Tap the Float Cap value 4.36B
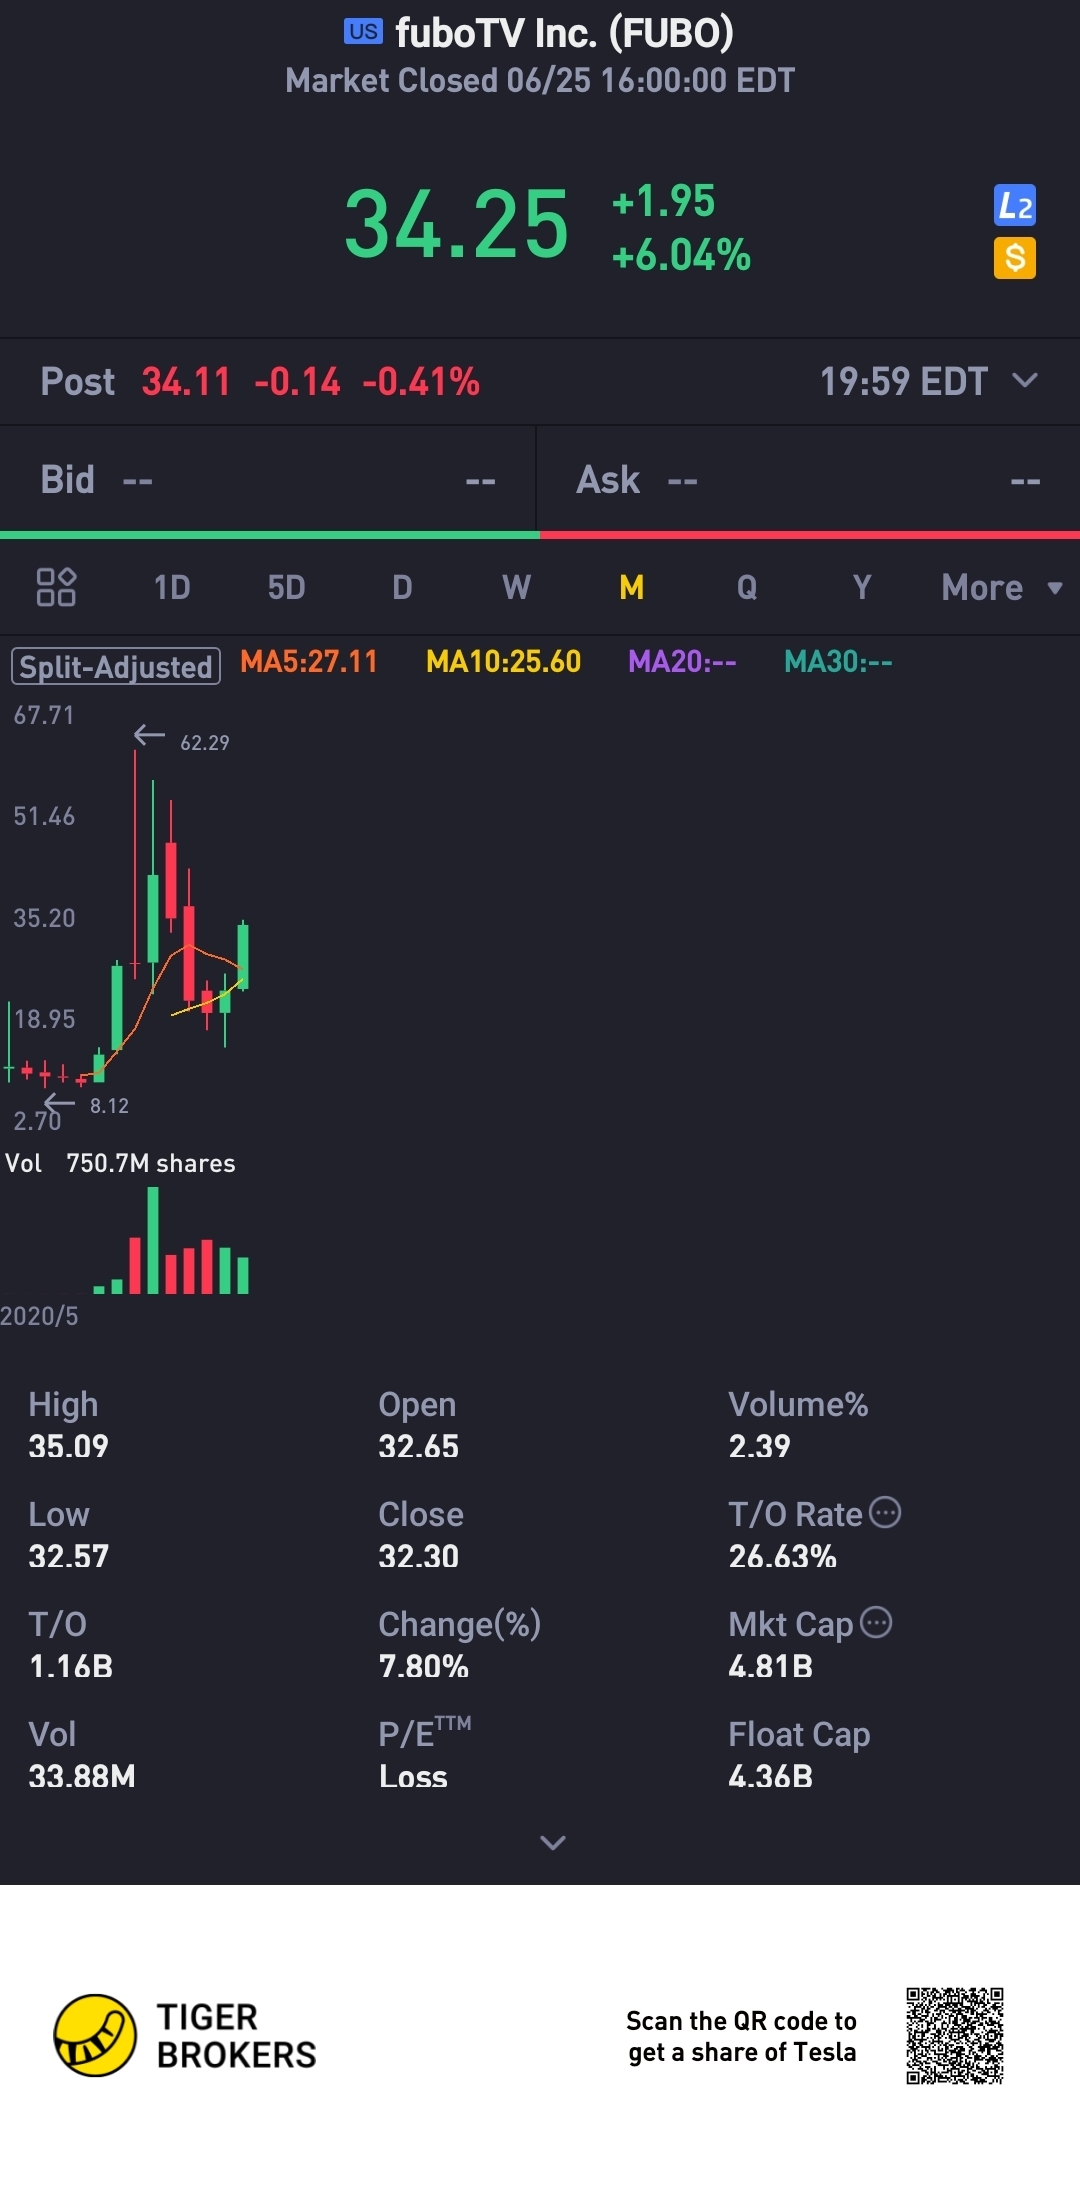Image resolution: width=1080 pixels, height=2187 pixels. tap(770, 1776)
